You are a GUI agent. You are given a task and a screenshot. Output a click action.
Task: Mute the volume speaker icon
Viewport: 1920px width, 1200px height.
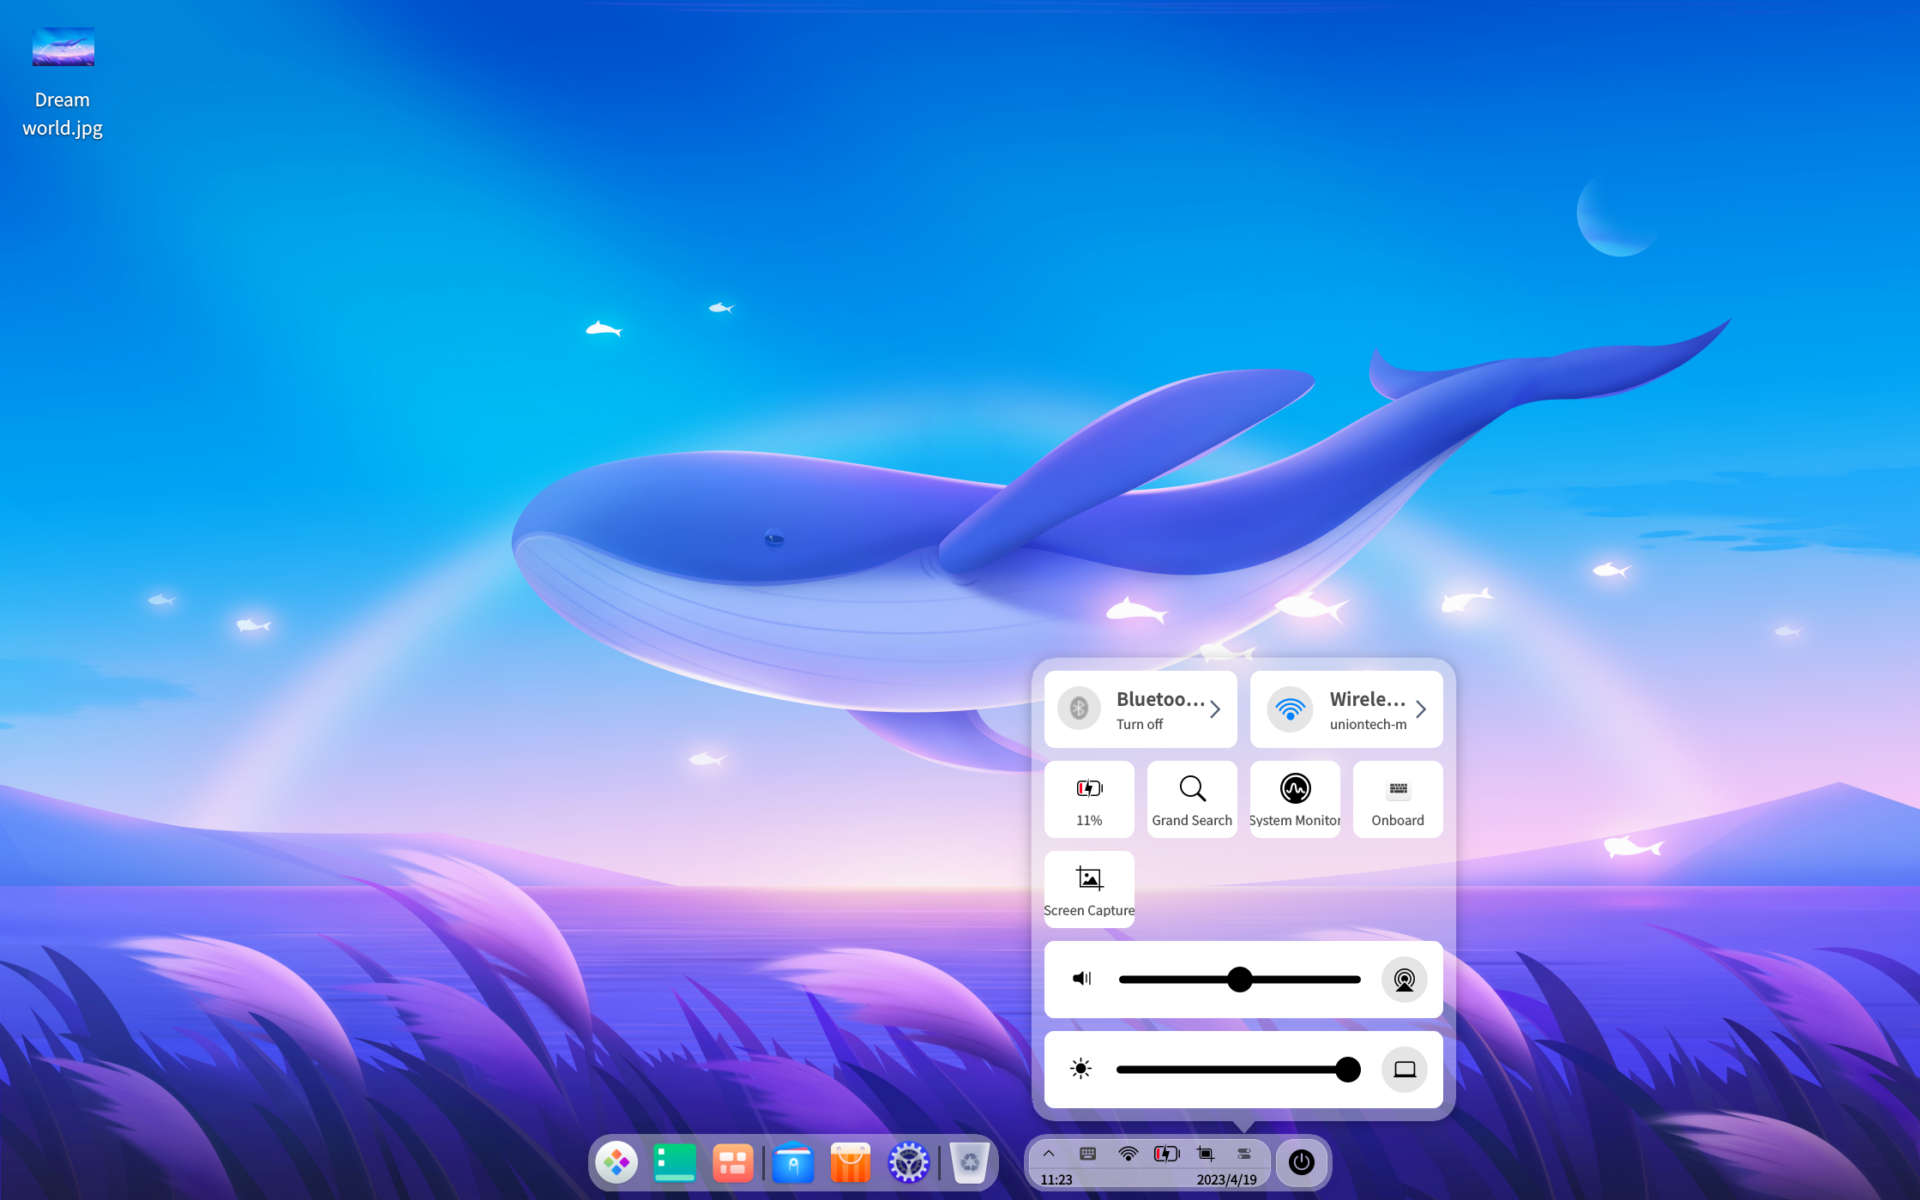[1081, 979]
